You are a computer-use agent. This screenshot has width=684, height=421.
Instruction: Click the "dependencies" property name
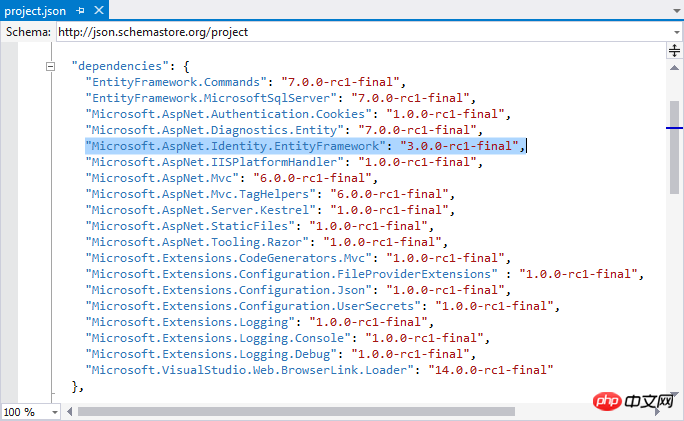coord(120,66)
